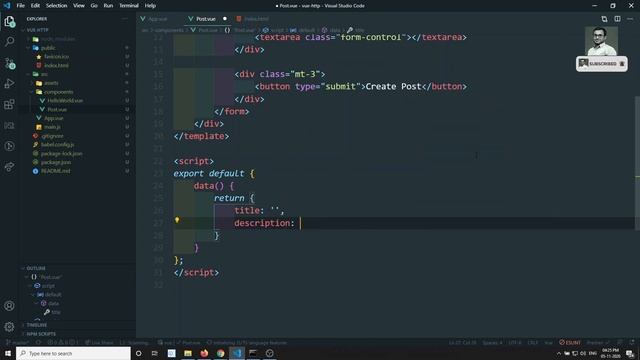Open package.json in the explorer
This screenshot has height=360, width=640.
point(56,162)
